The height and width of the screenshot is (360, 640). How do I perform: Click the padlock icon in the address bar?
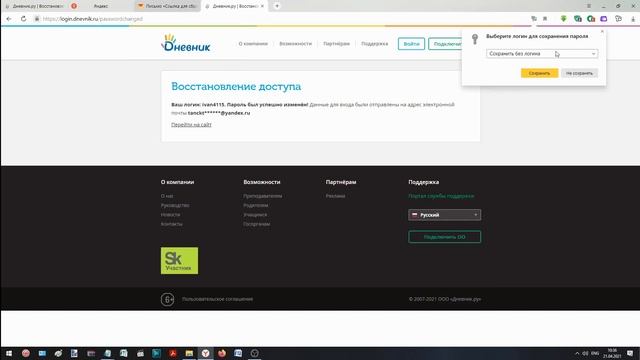pos(37,19)
